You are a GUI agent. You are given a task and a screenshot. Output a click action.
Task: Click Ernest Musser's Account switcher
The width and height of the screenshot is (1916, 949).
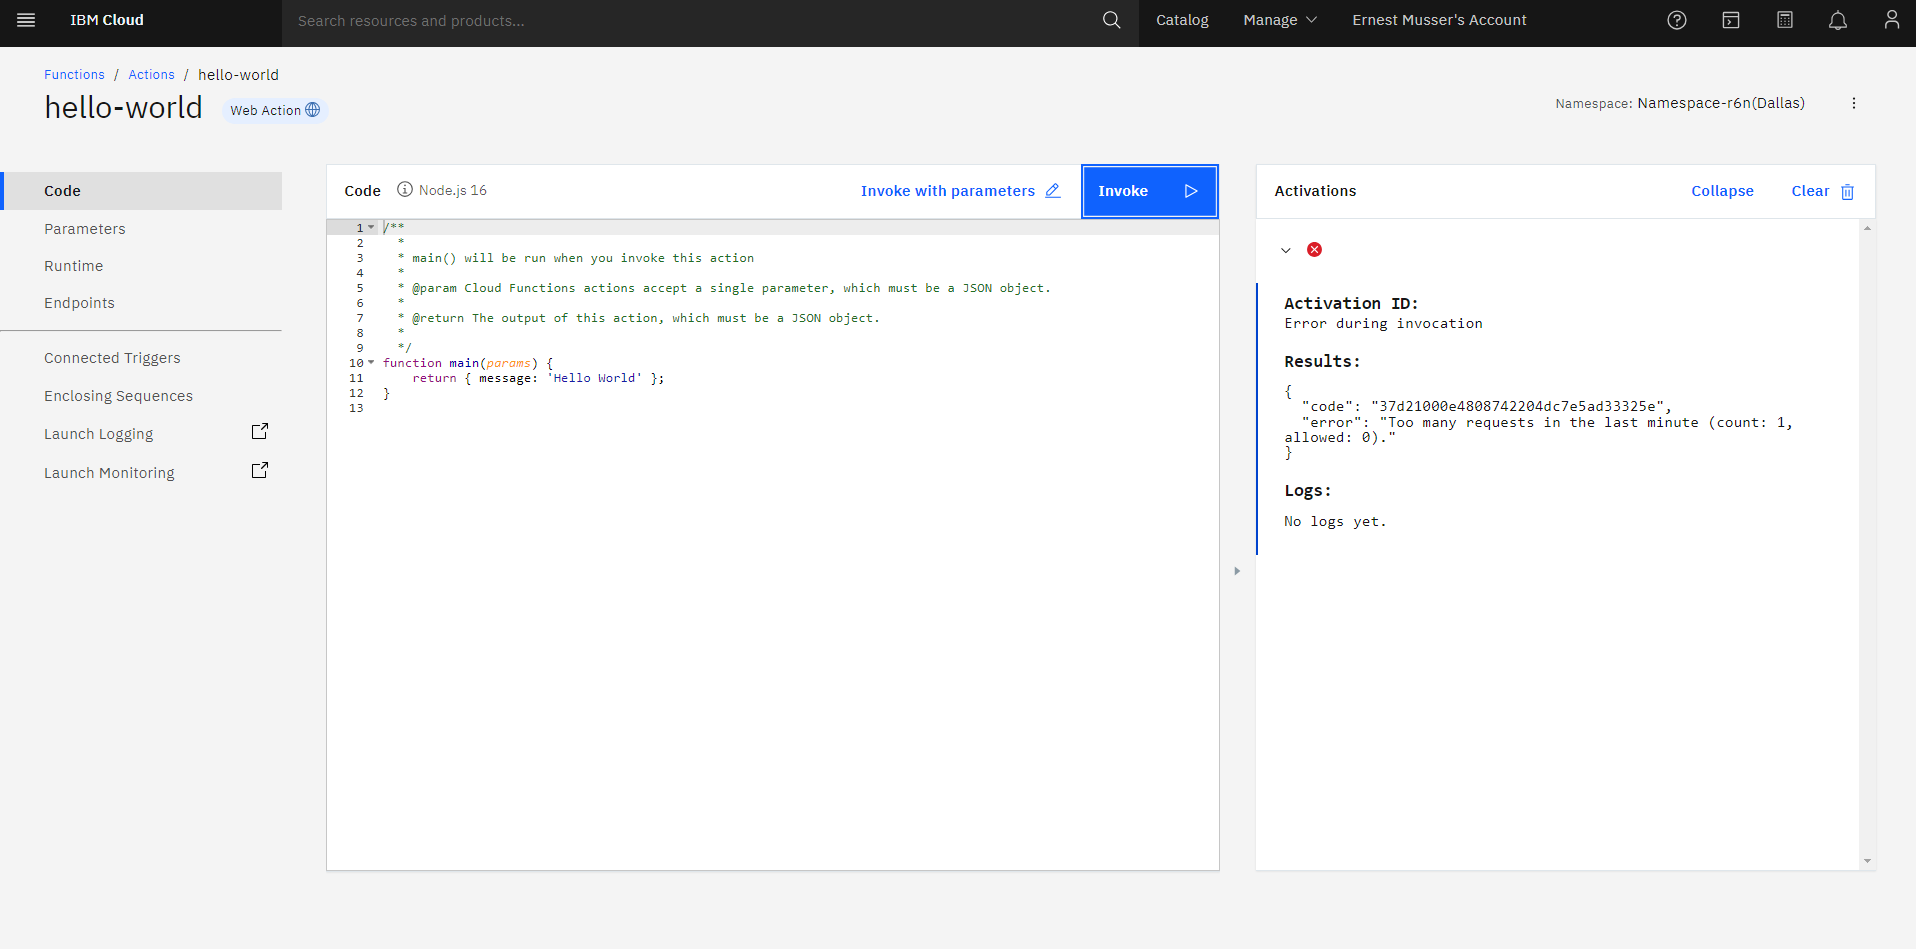click(1439, 20)
